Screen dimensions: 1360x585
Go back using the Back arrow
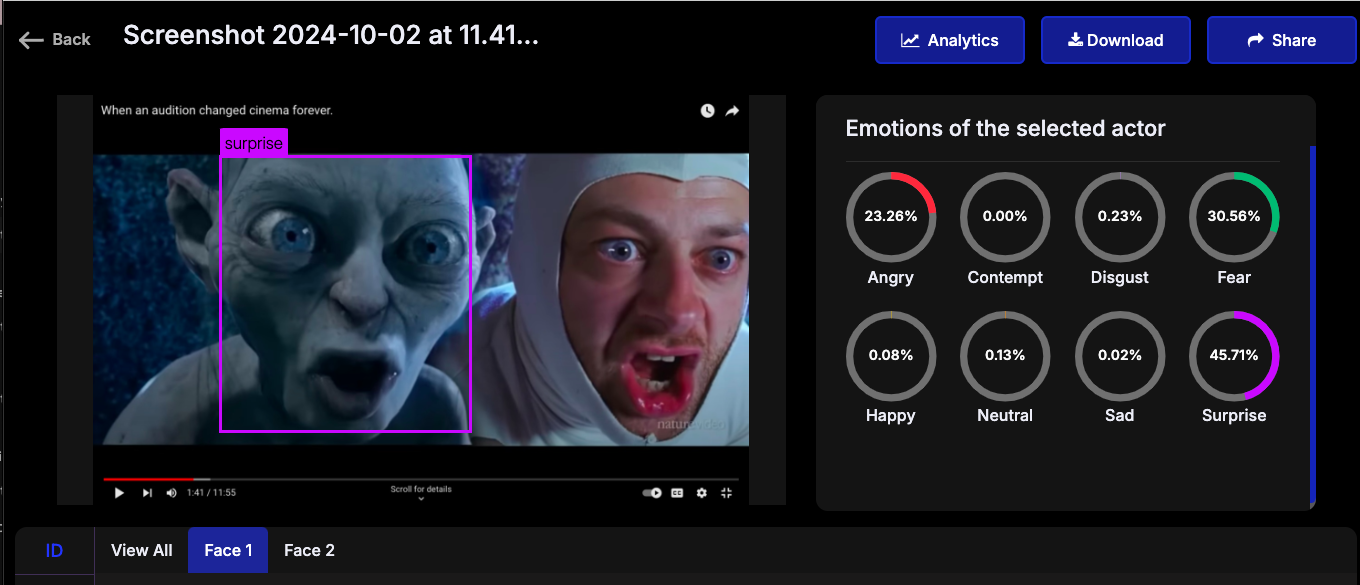54,40
